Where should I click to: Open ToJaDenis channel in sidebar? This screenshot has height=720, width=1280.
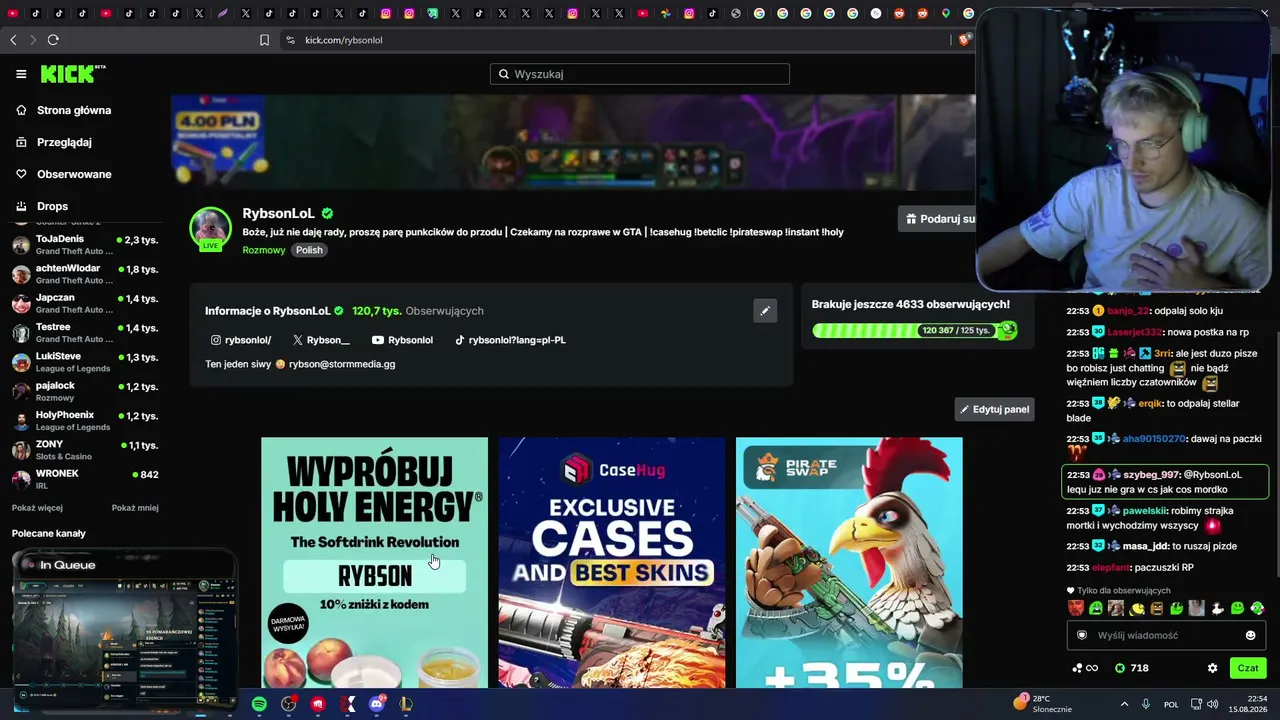click(85, 245)
